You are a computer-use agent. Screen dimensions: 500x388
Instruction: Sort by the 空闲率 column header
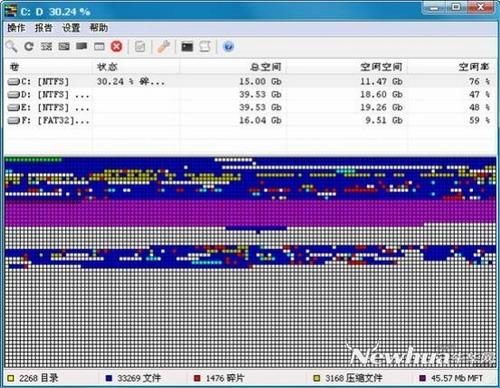click(452, 67)
